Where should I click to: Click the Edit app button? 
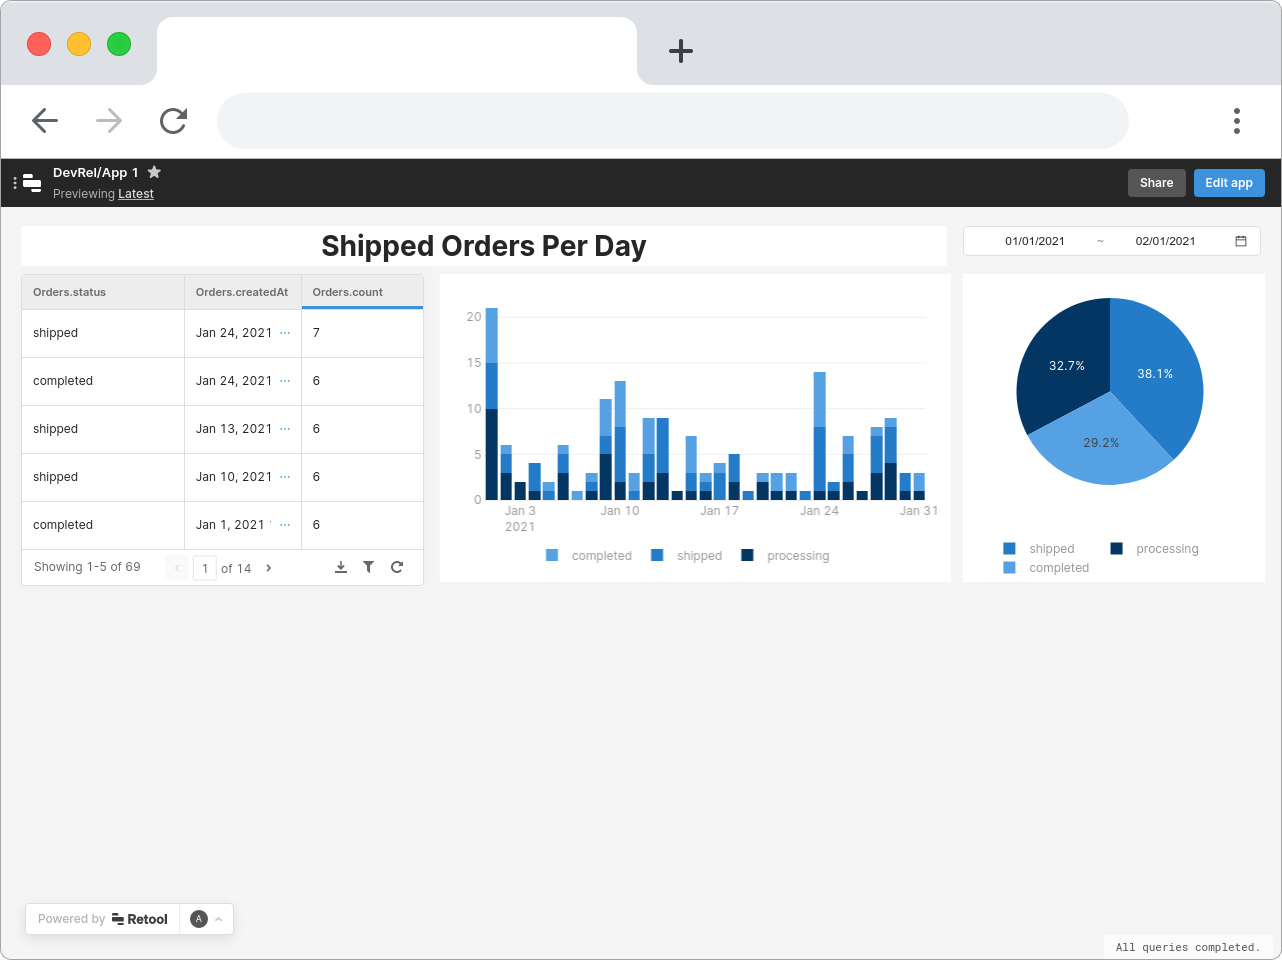1229,182
